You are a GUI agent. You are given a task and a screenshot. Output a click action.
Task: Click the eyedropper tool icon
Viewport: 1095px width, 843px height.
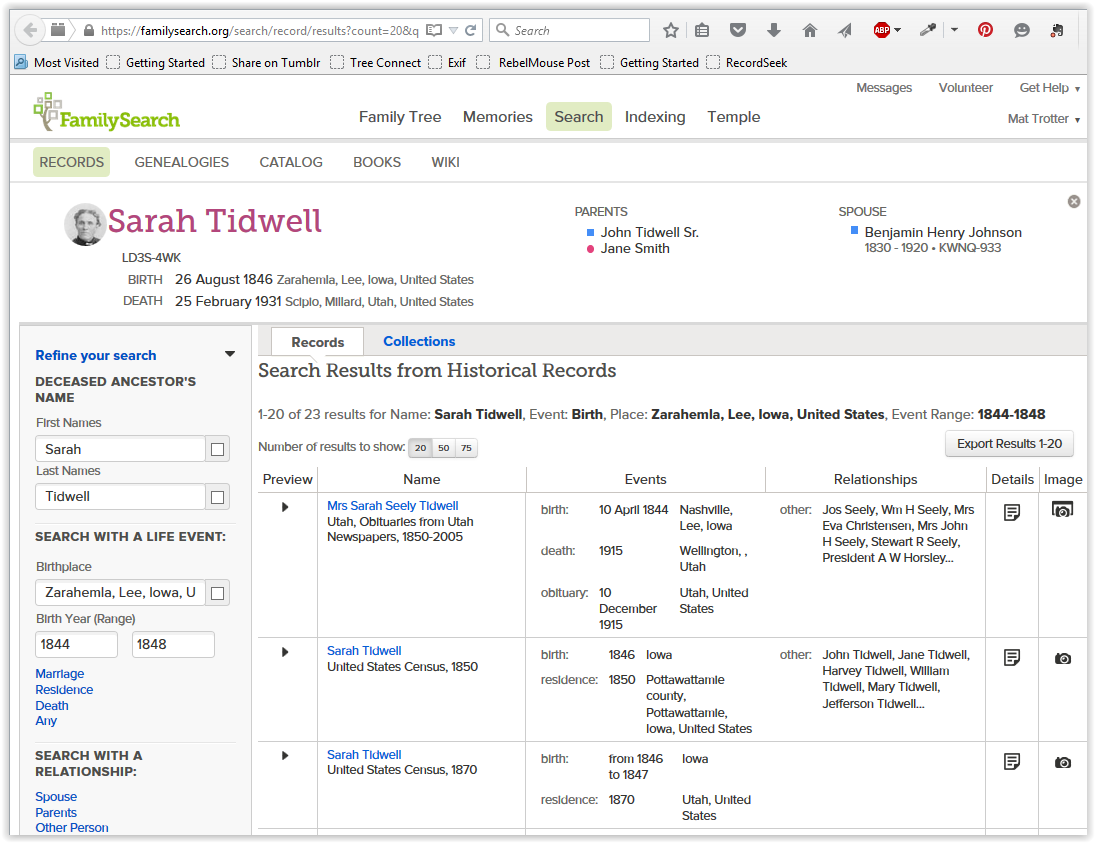click(x=927, y=30)
